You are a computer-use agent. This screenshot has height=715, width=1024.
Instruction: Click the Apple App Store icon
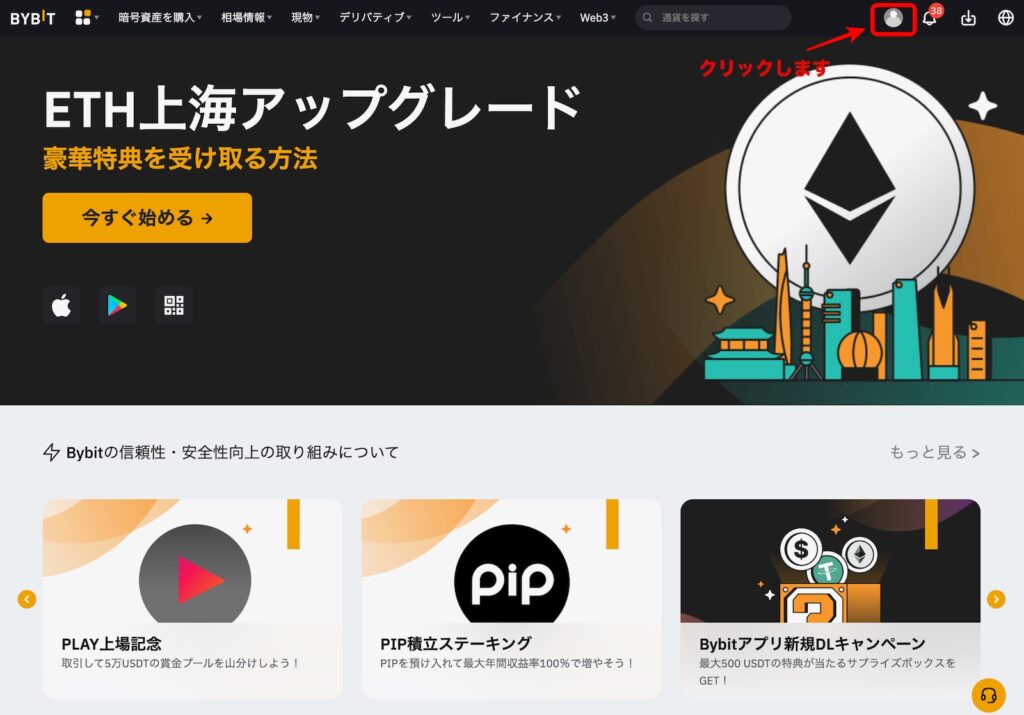click(61, 305)
